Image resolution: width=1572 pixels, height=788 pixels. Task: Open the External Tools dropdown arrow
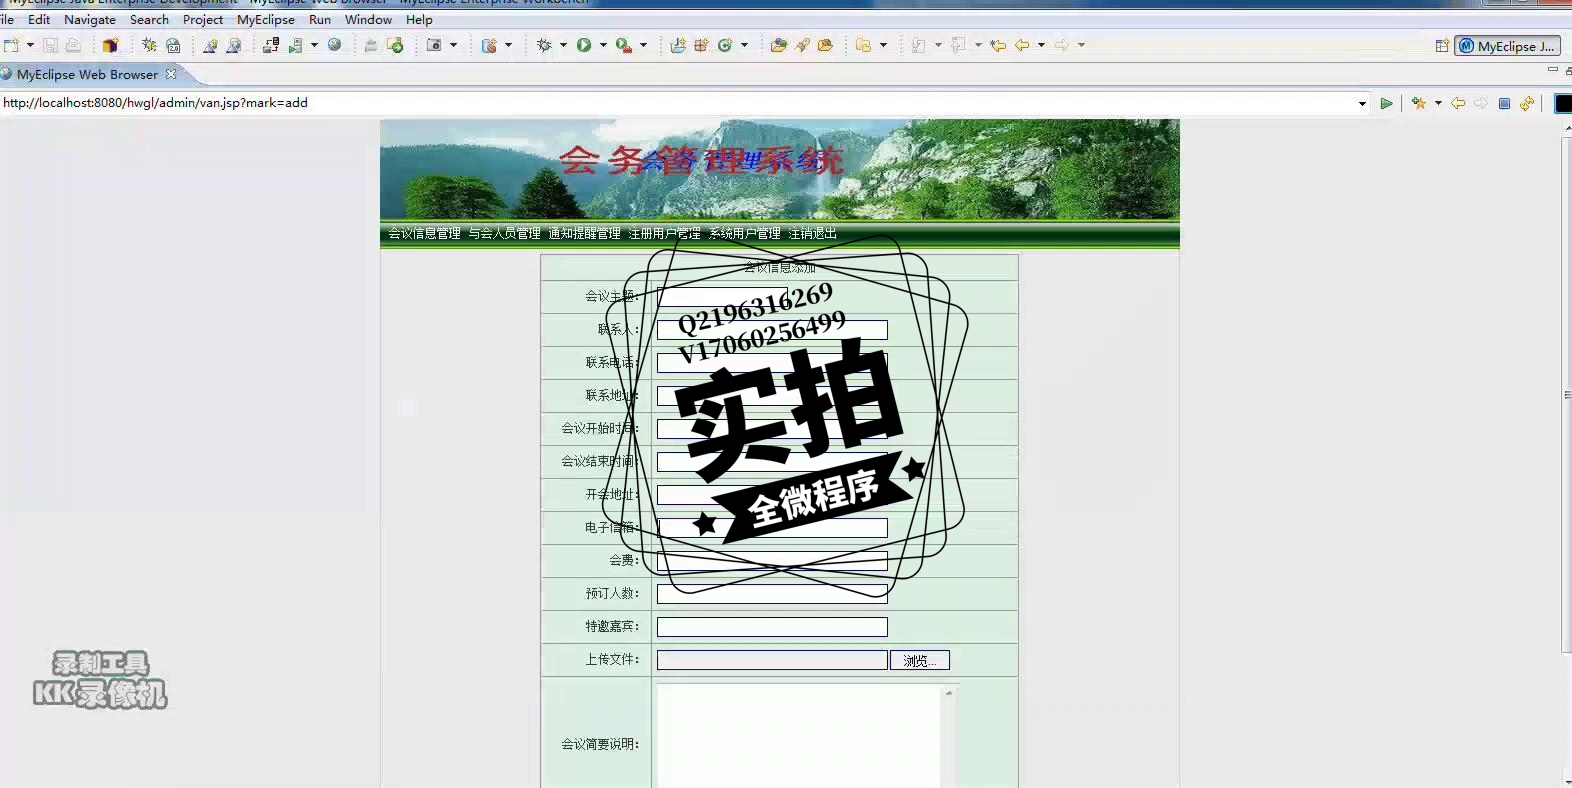643,45
